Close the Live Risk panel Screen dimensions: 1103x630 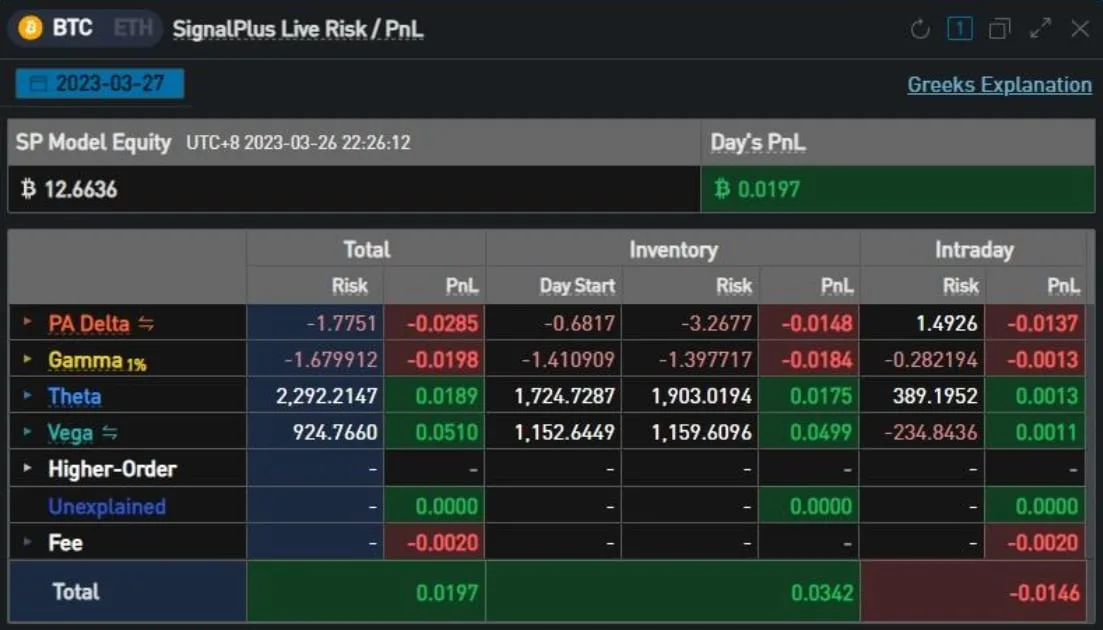pyautogui.click(x=1080, y=29)
